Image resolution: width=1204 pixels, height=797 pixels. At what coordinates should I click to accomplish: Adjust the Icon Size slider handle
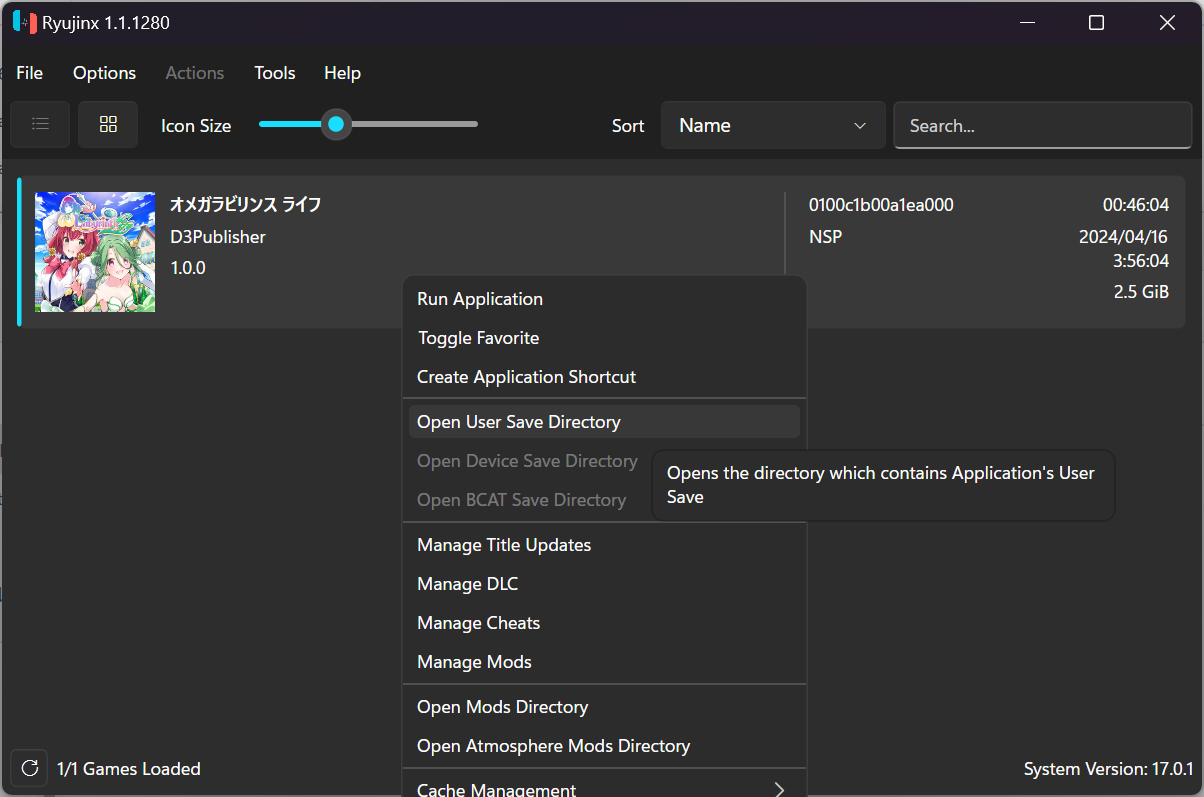pos(336,124)
